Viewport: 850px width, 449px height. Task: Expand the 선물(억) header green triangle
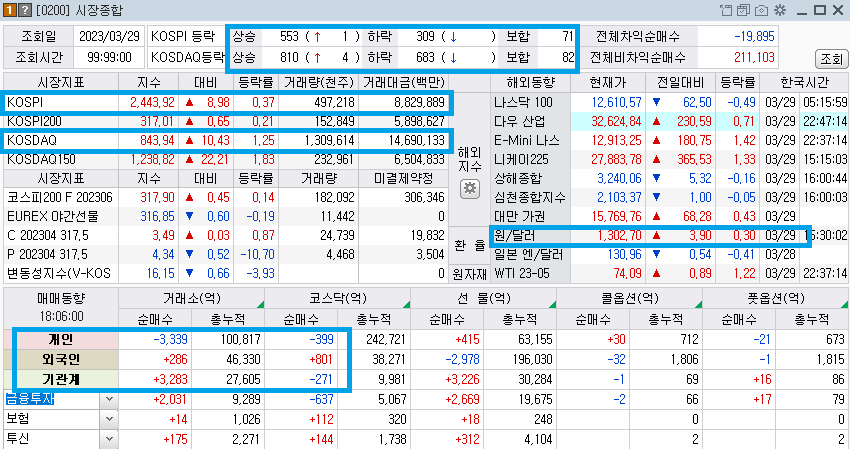click(552, 304)
